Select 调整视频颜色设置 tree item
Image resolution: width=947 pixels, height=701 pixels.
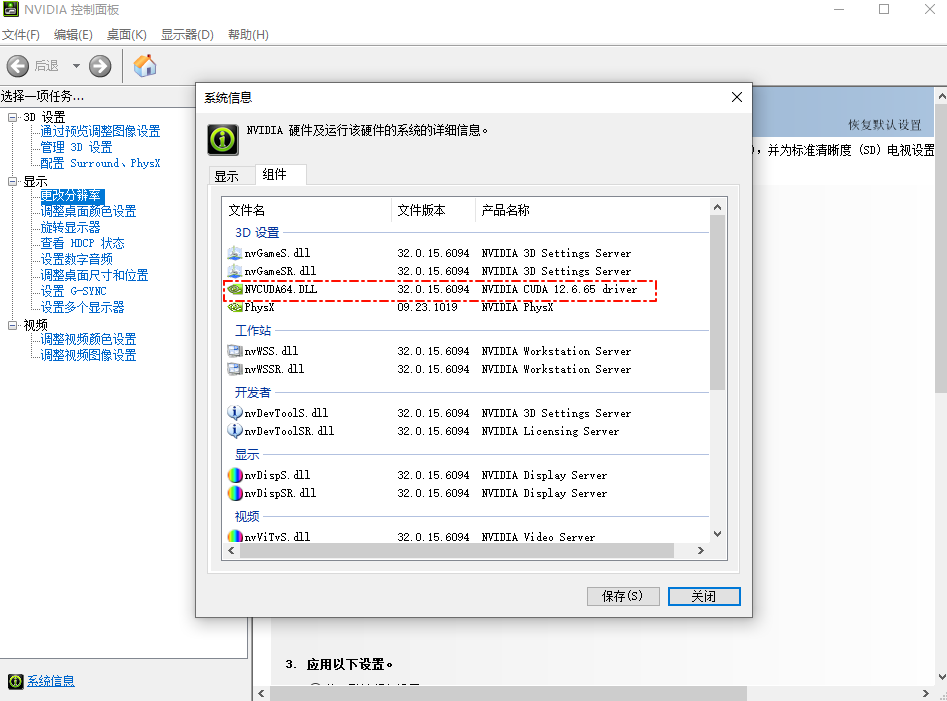coord(88,339)
